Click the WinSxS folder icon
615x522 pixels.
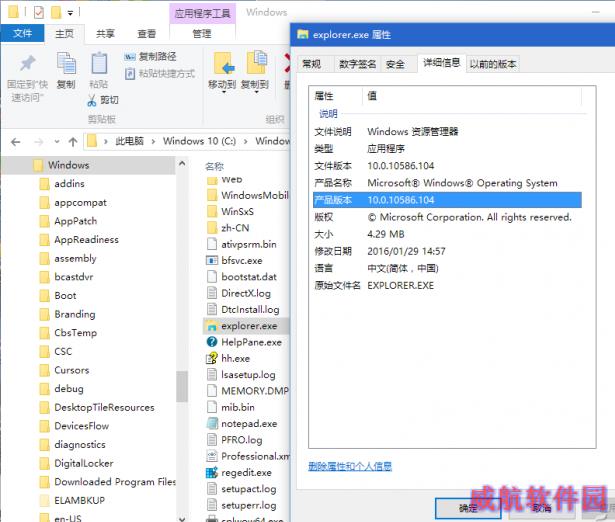pos(212,211)
